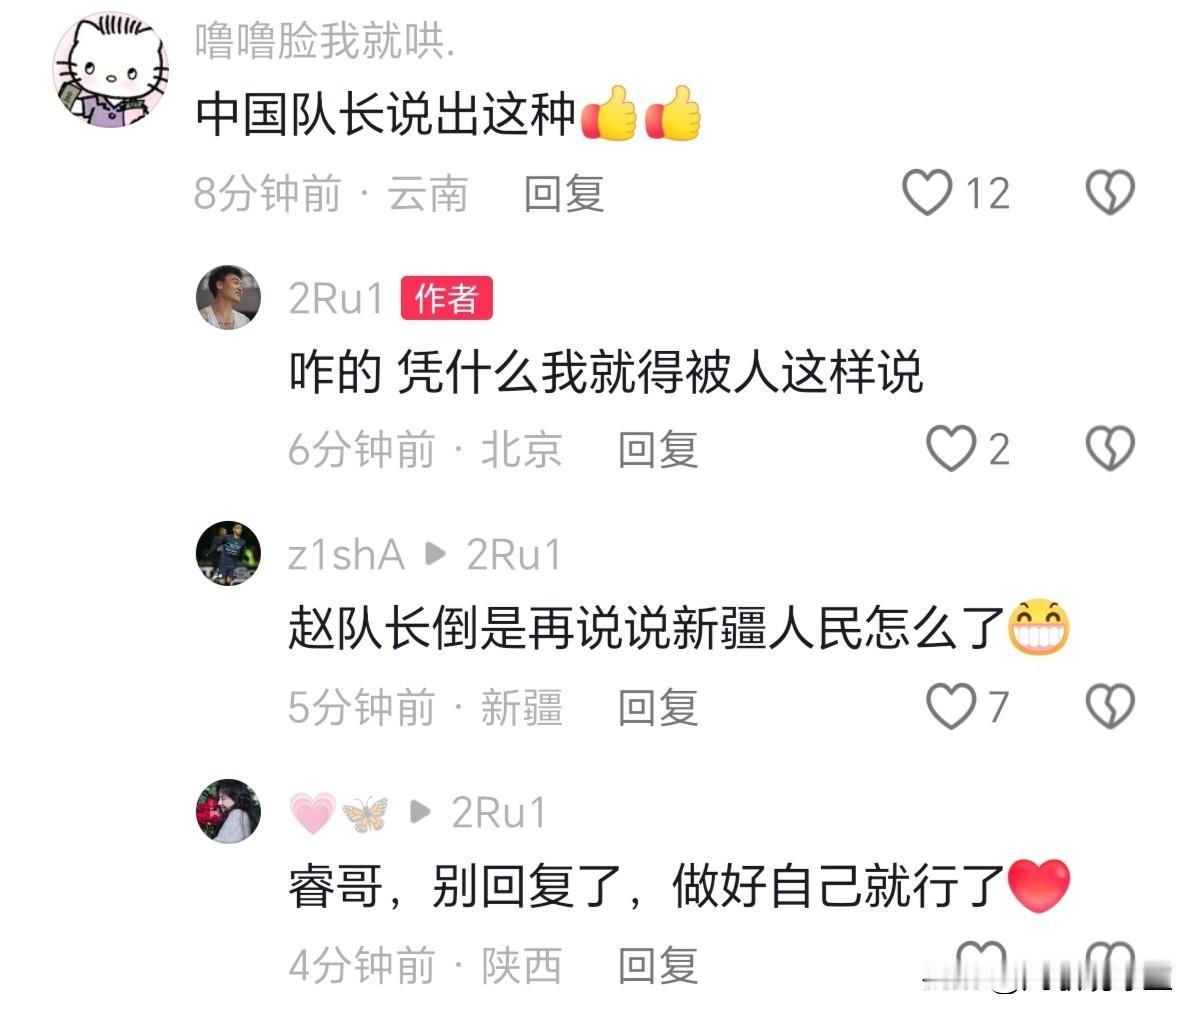1199x1018 pixels.
Task: Reply to 2Ru1's Beijing comment
Action: [658, 449]
